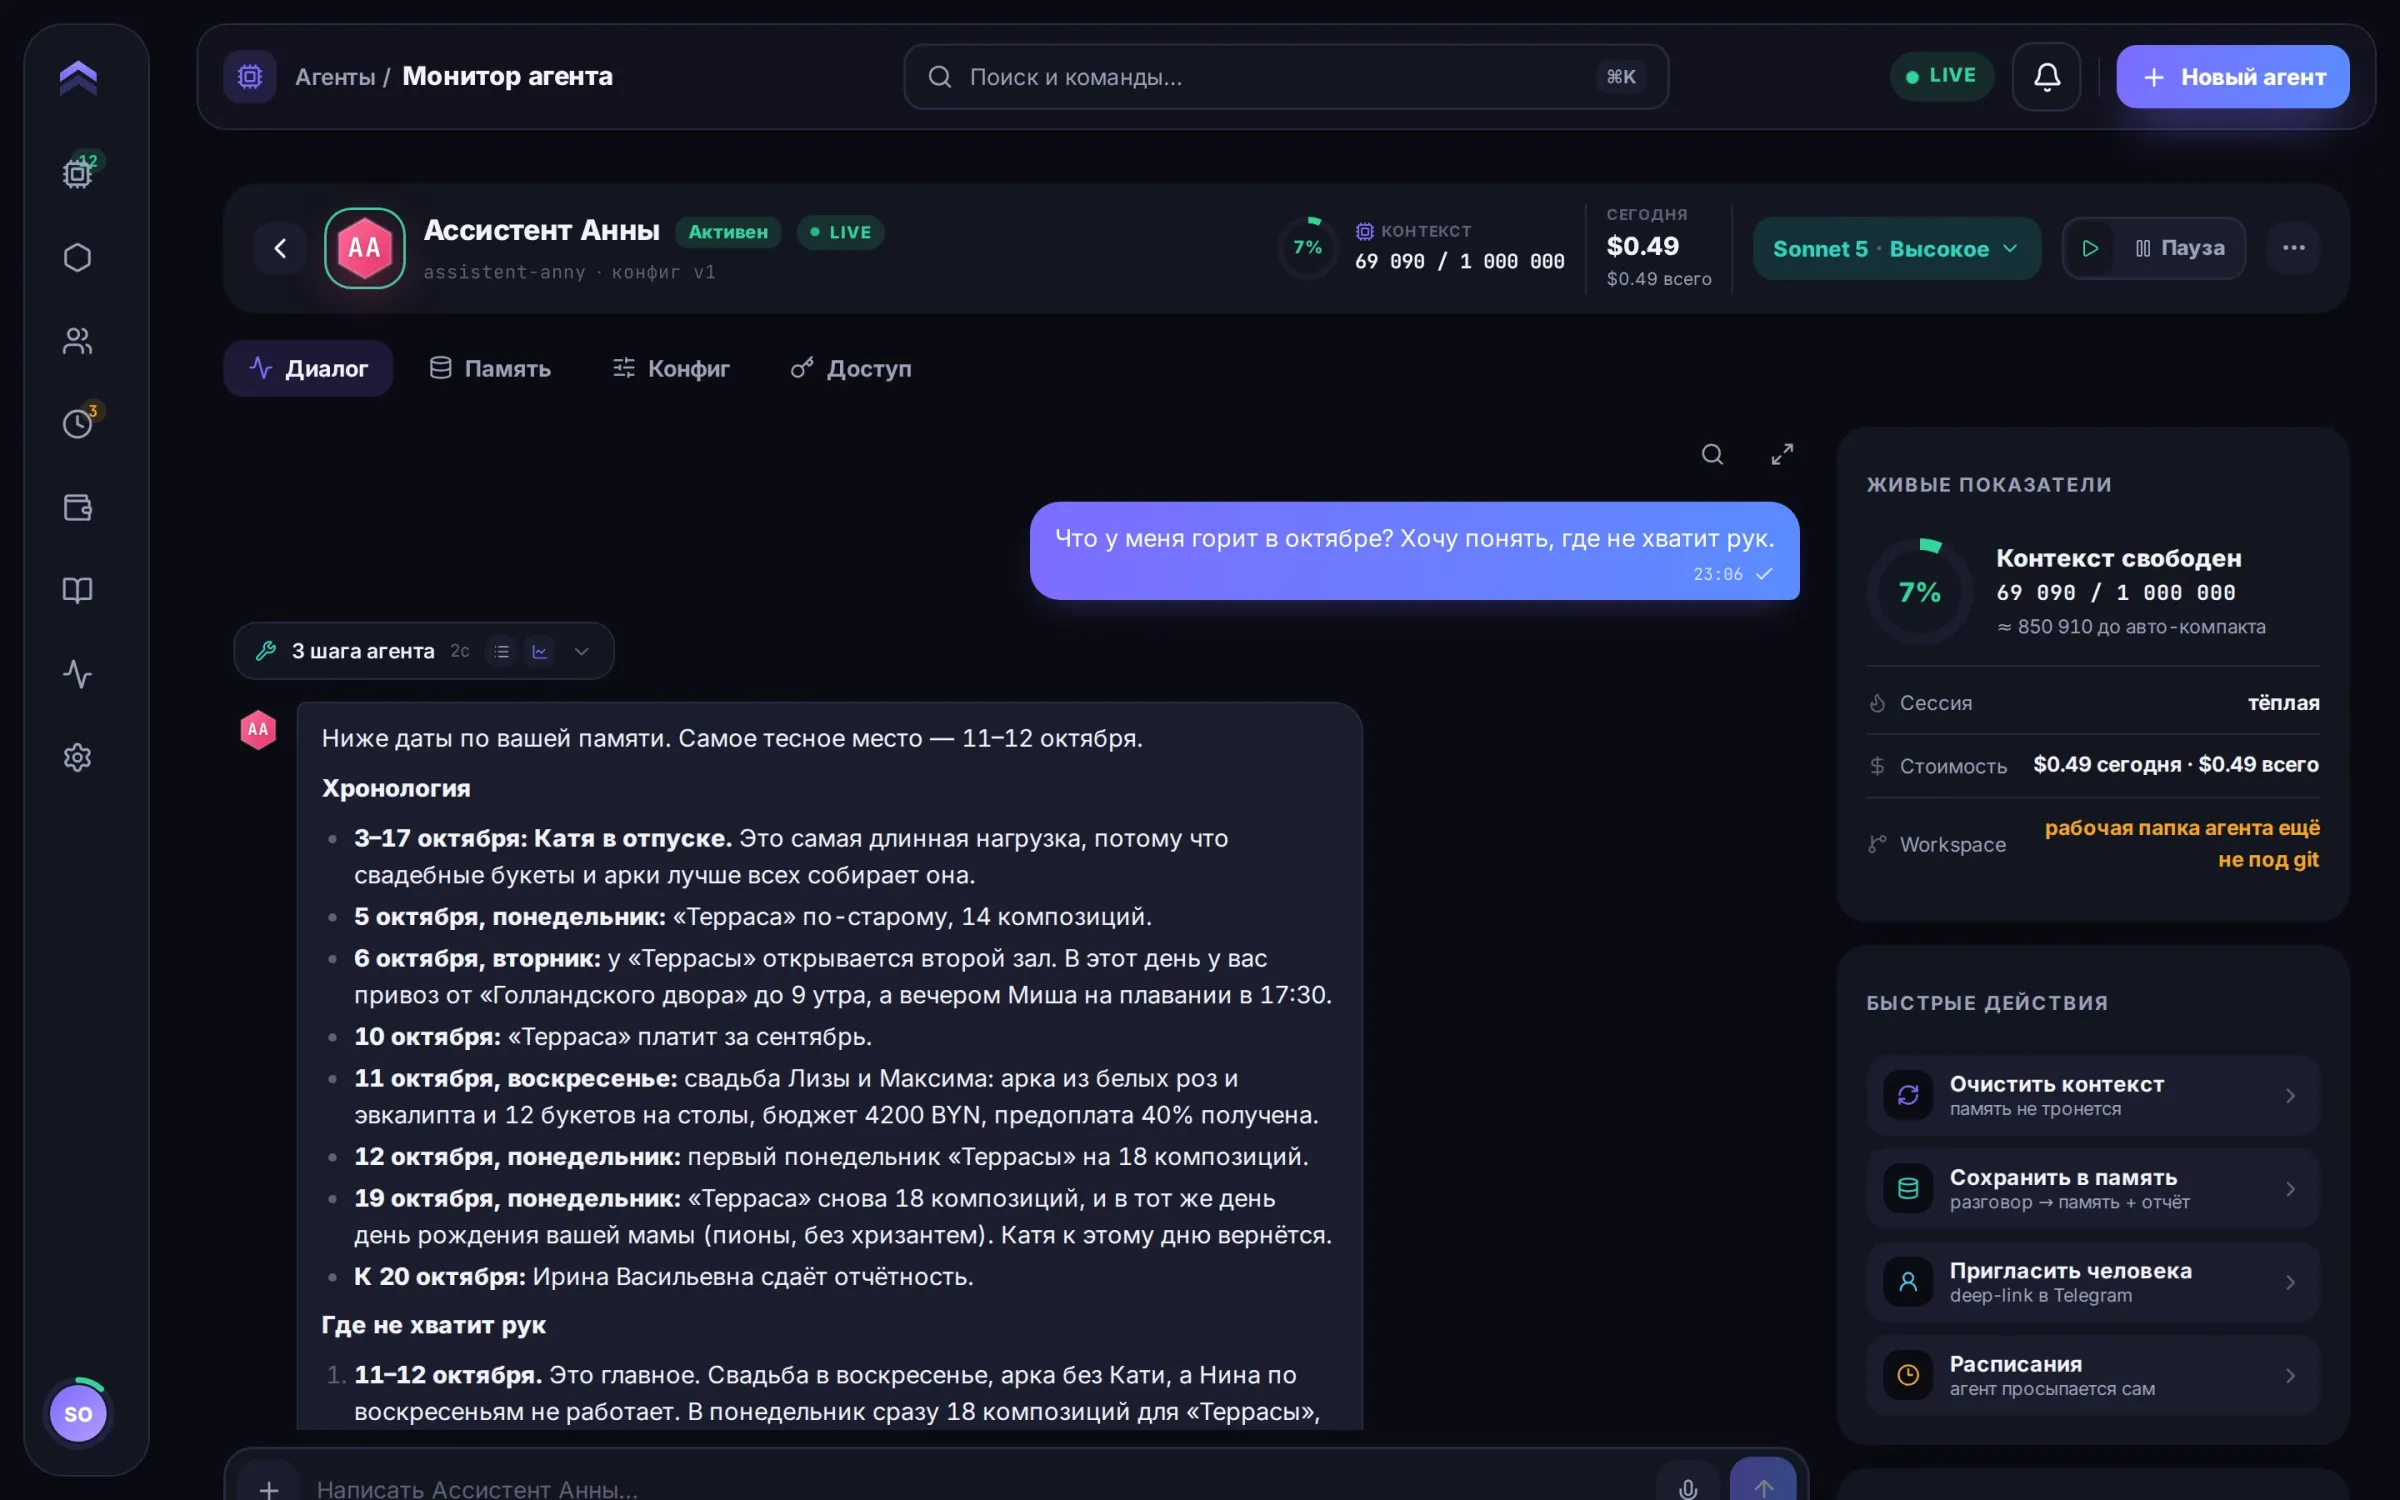Open settings gear in the sidebar
Image resolution: width=2400 pixels, height=1500 pixels.
point(78,757)
